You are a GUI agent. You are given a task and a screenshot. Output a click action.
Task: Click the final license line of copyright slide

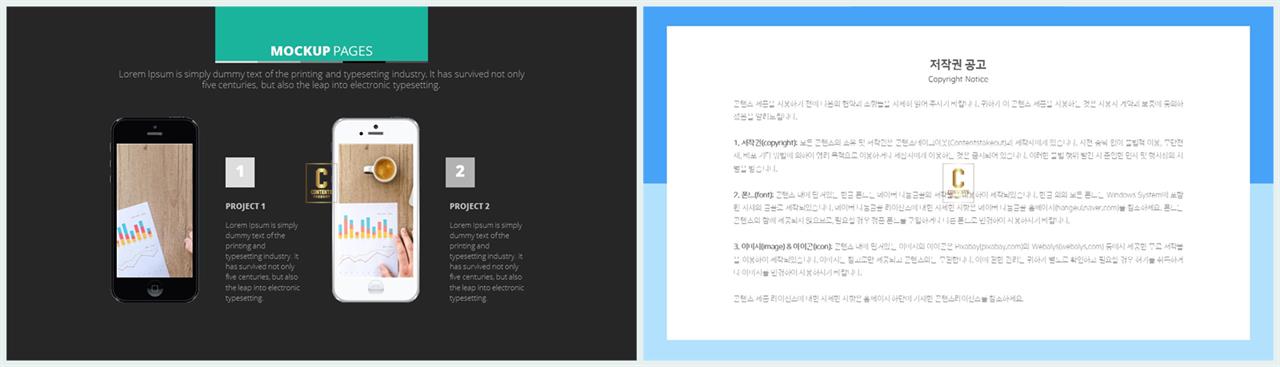point(878,298)
